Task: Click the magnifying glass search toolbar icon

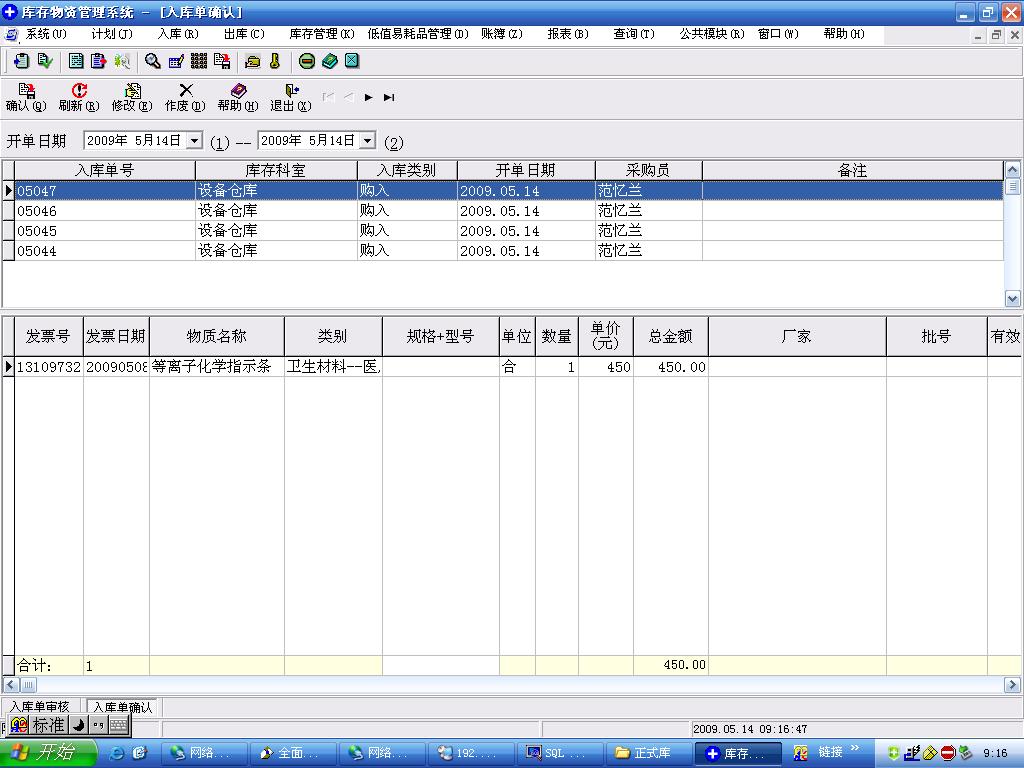Action: click(x=153, y=61)
